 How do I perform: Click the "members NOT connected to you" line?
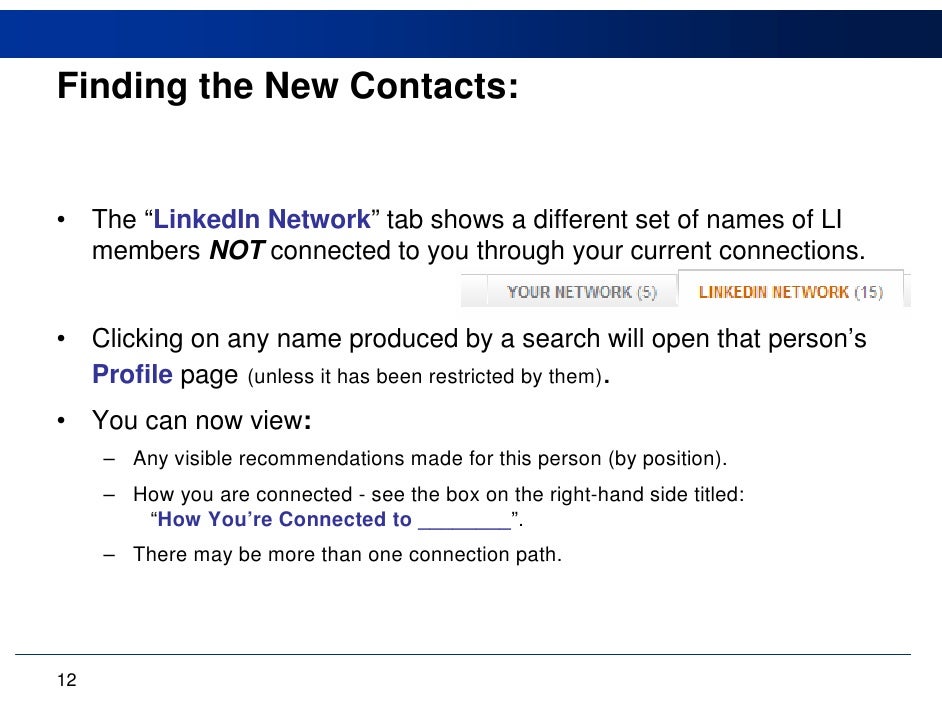pos(478,251)
